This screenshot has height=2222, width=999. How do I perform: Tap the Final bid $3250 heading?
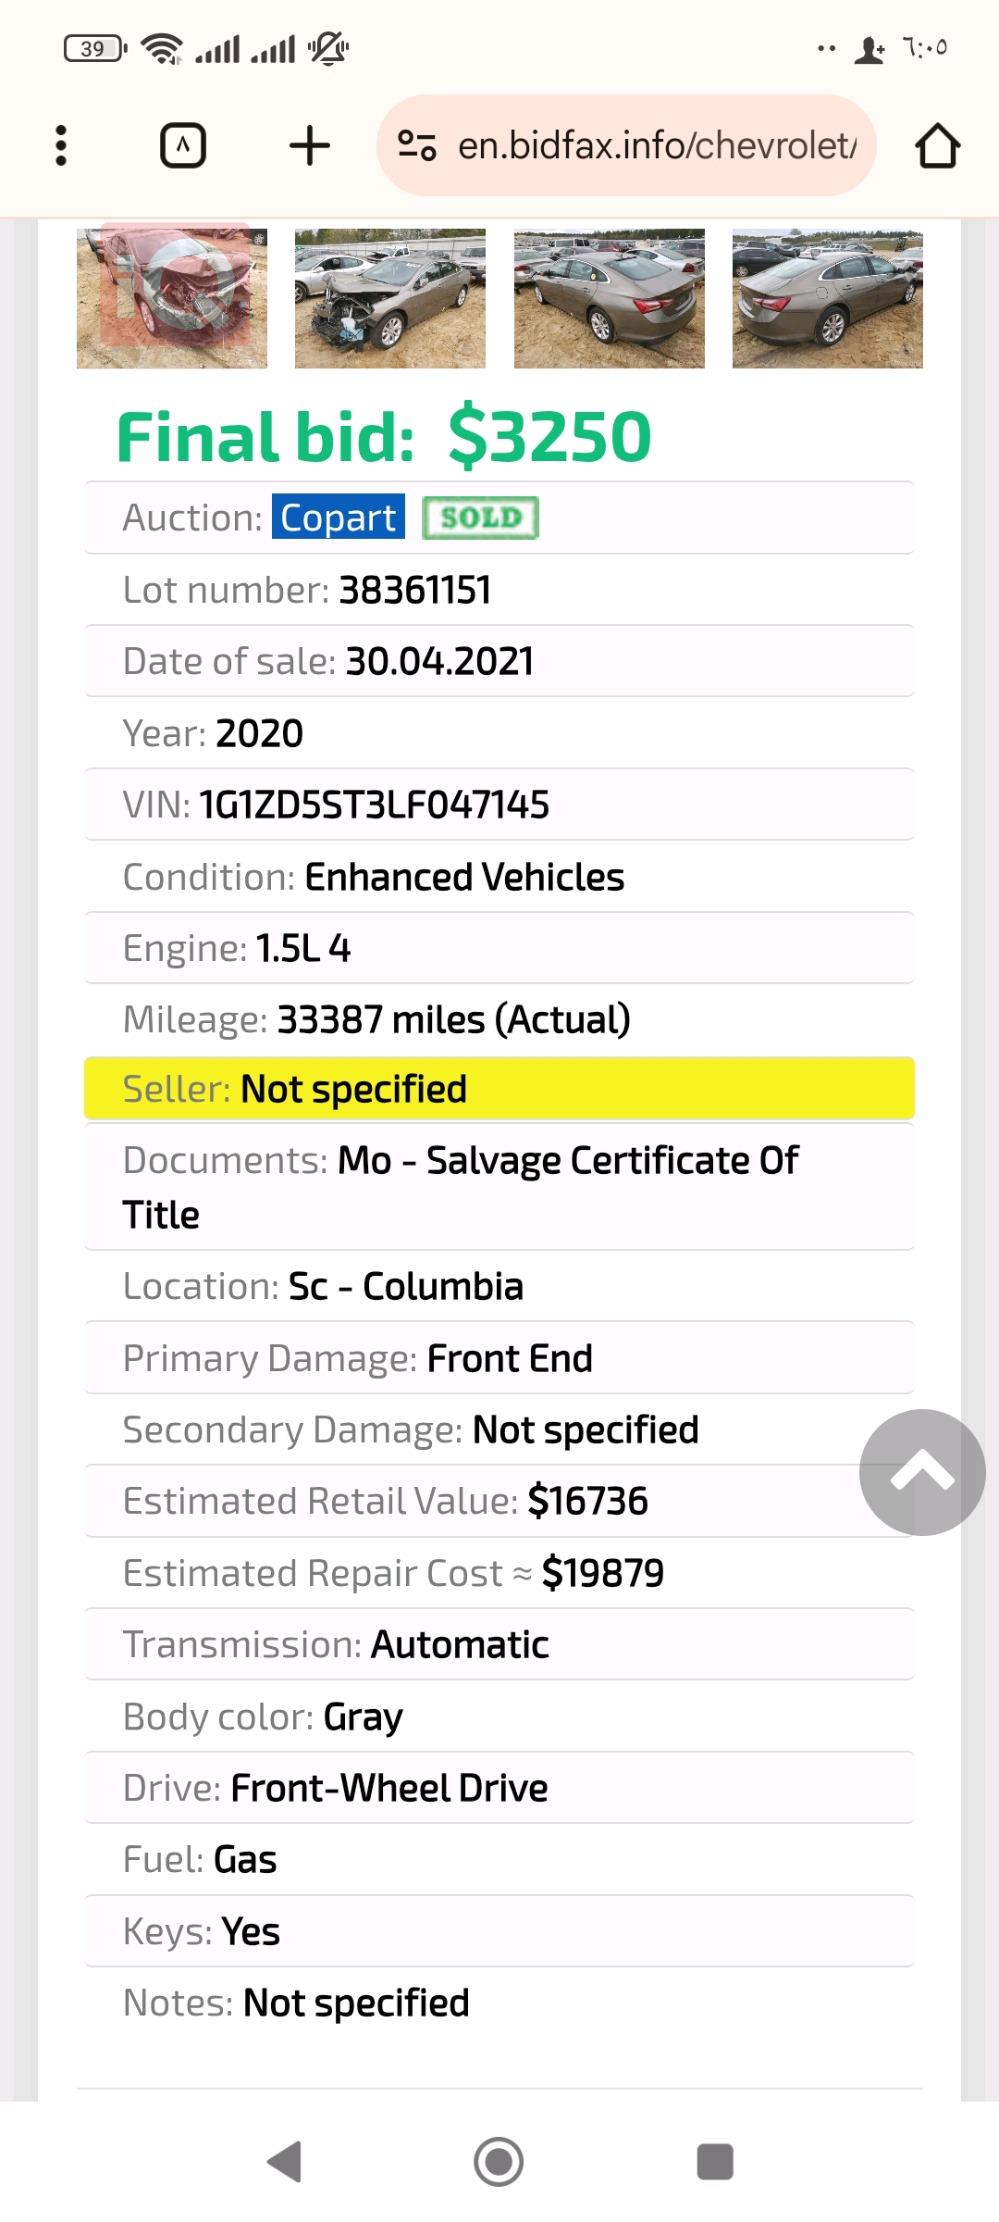point(384,437)
